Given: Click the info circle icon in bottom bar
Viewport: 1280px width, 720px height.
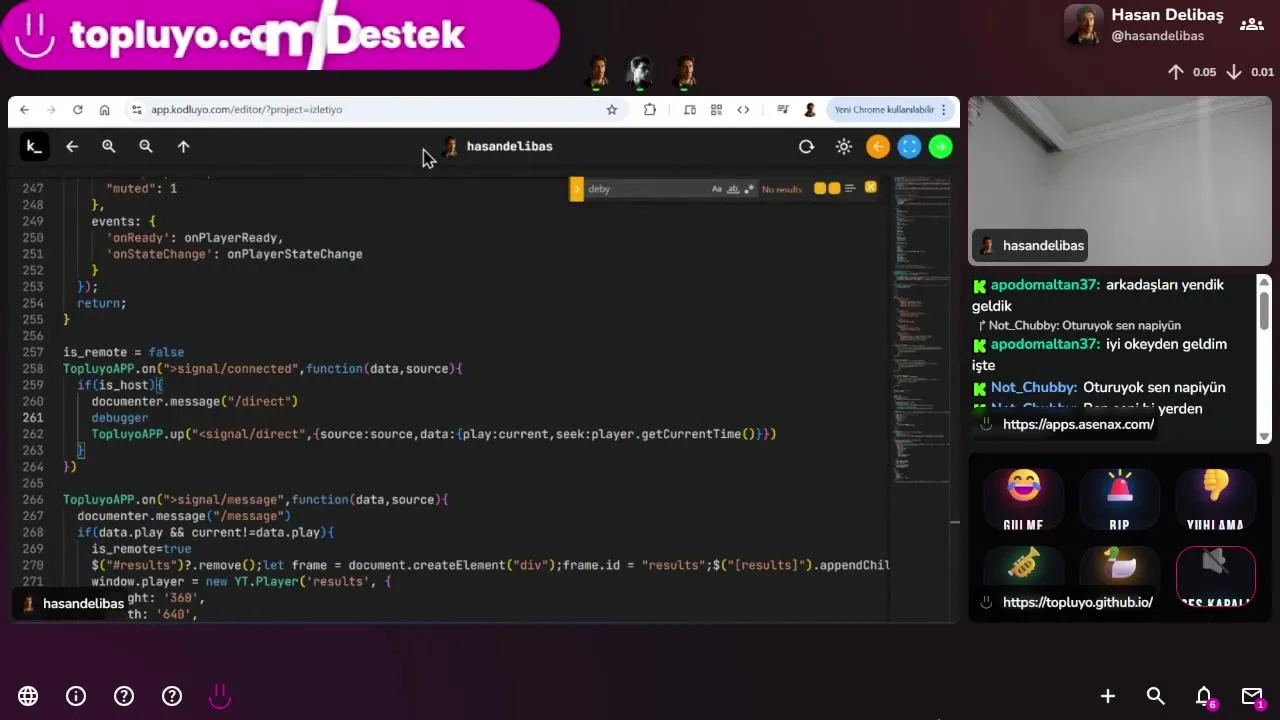Looking at the screenshot, I should click(x=76, y=696).
